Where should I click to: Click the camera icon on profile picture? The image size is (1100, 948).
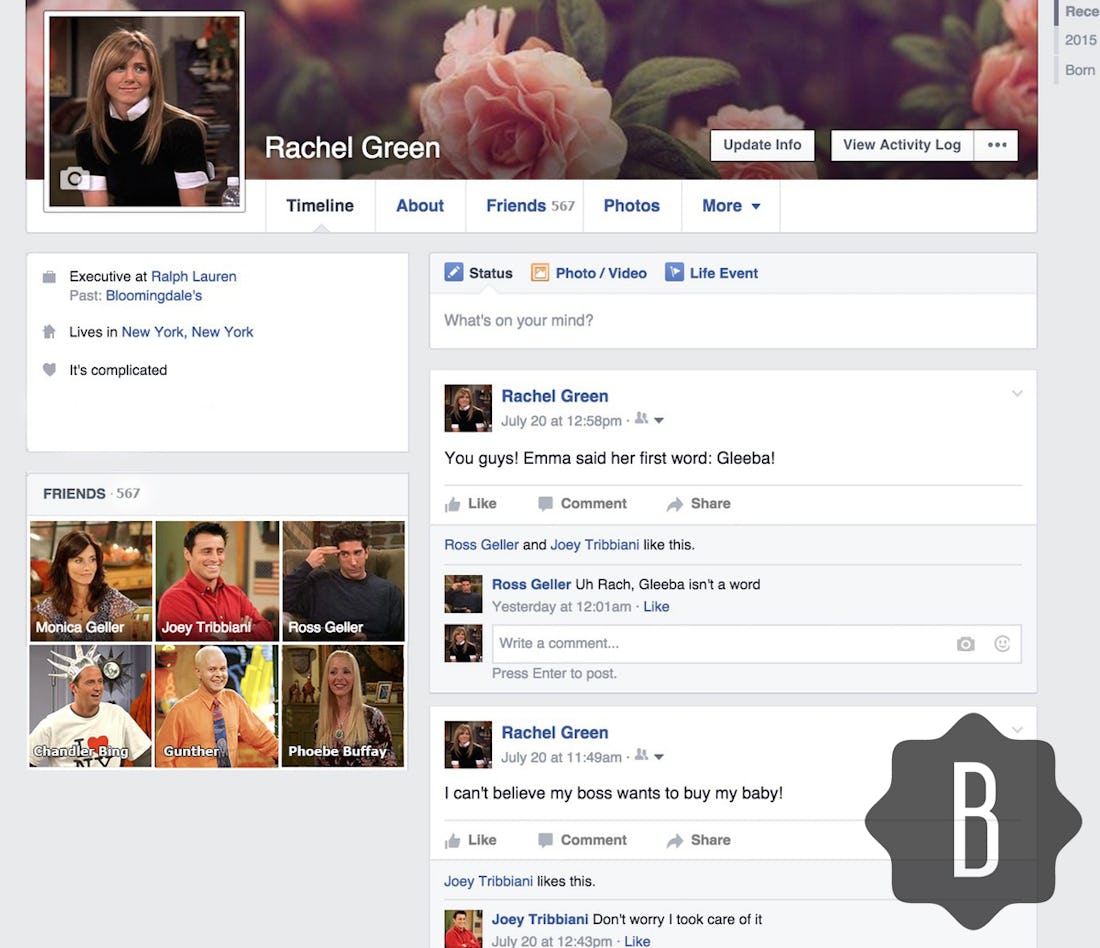[75, 178]
